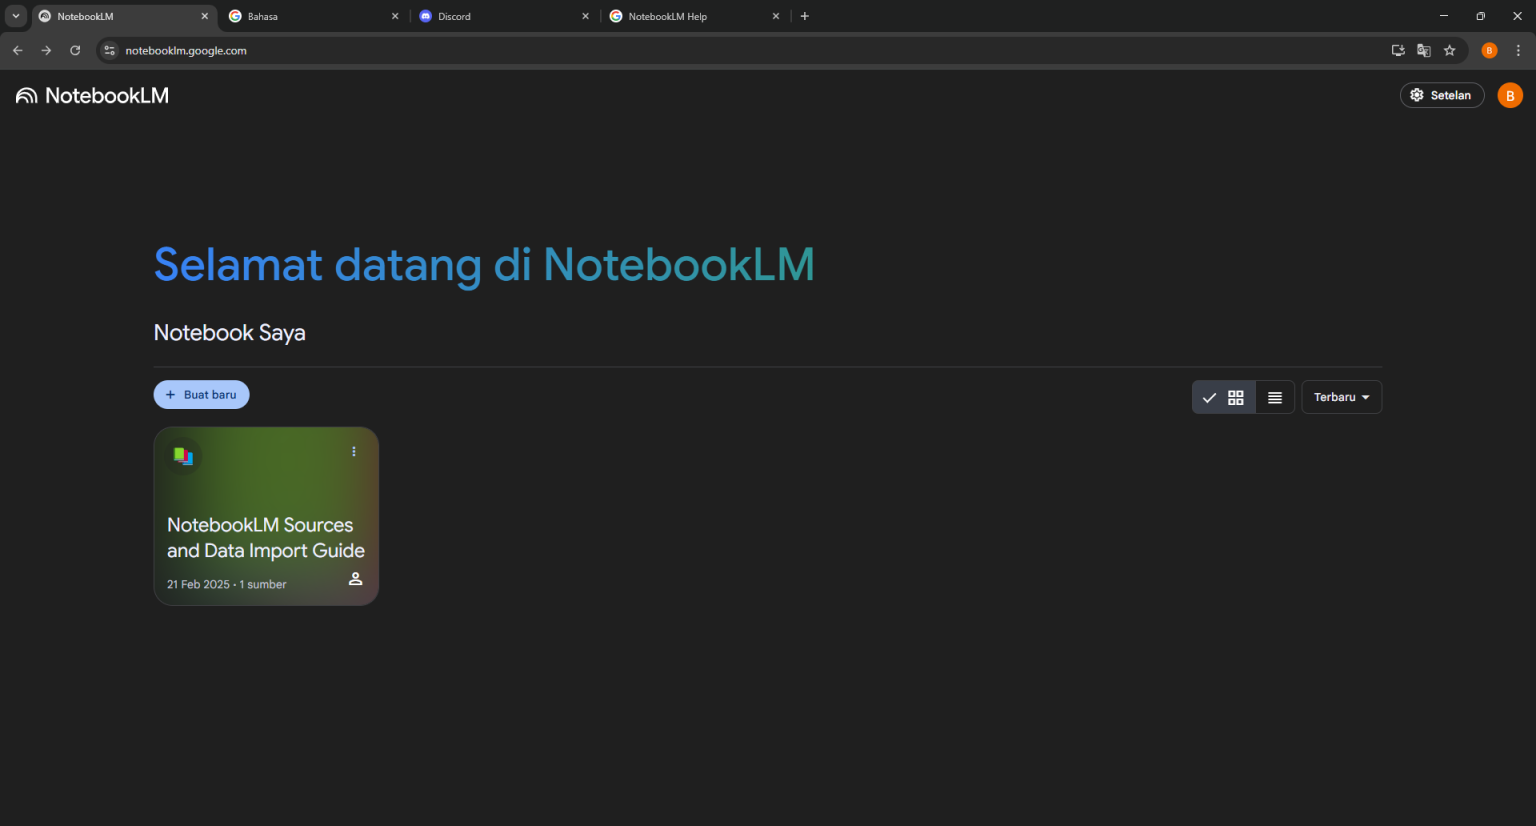This screenshot has height=826, width=1536.
Task: Select the grid view toggle with checkmark
Action: point(1224,397)
